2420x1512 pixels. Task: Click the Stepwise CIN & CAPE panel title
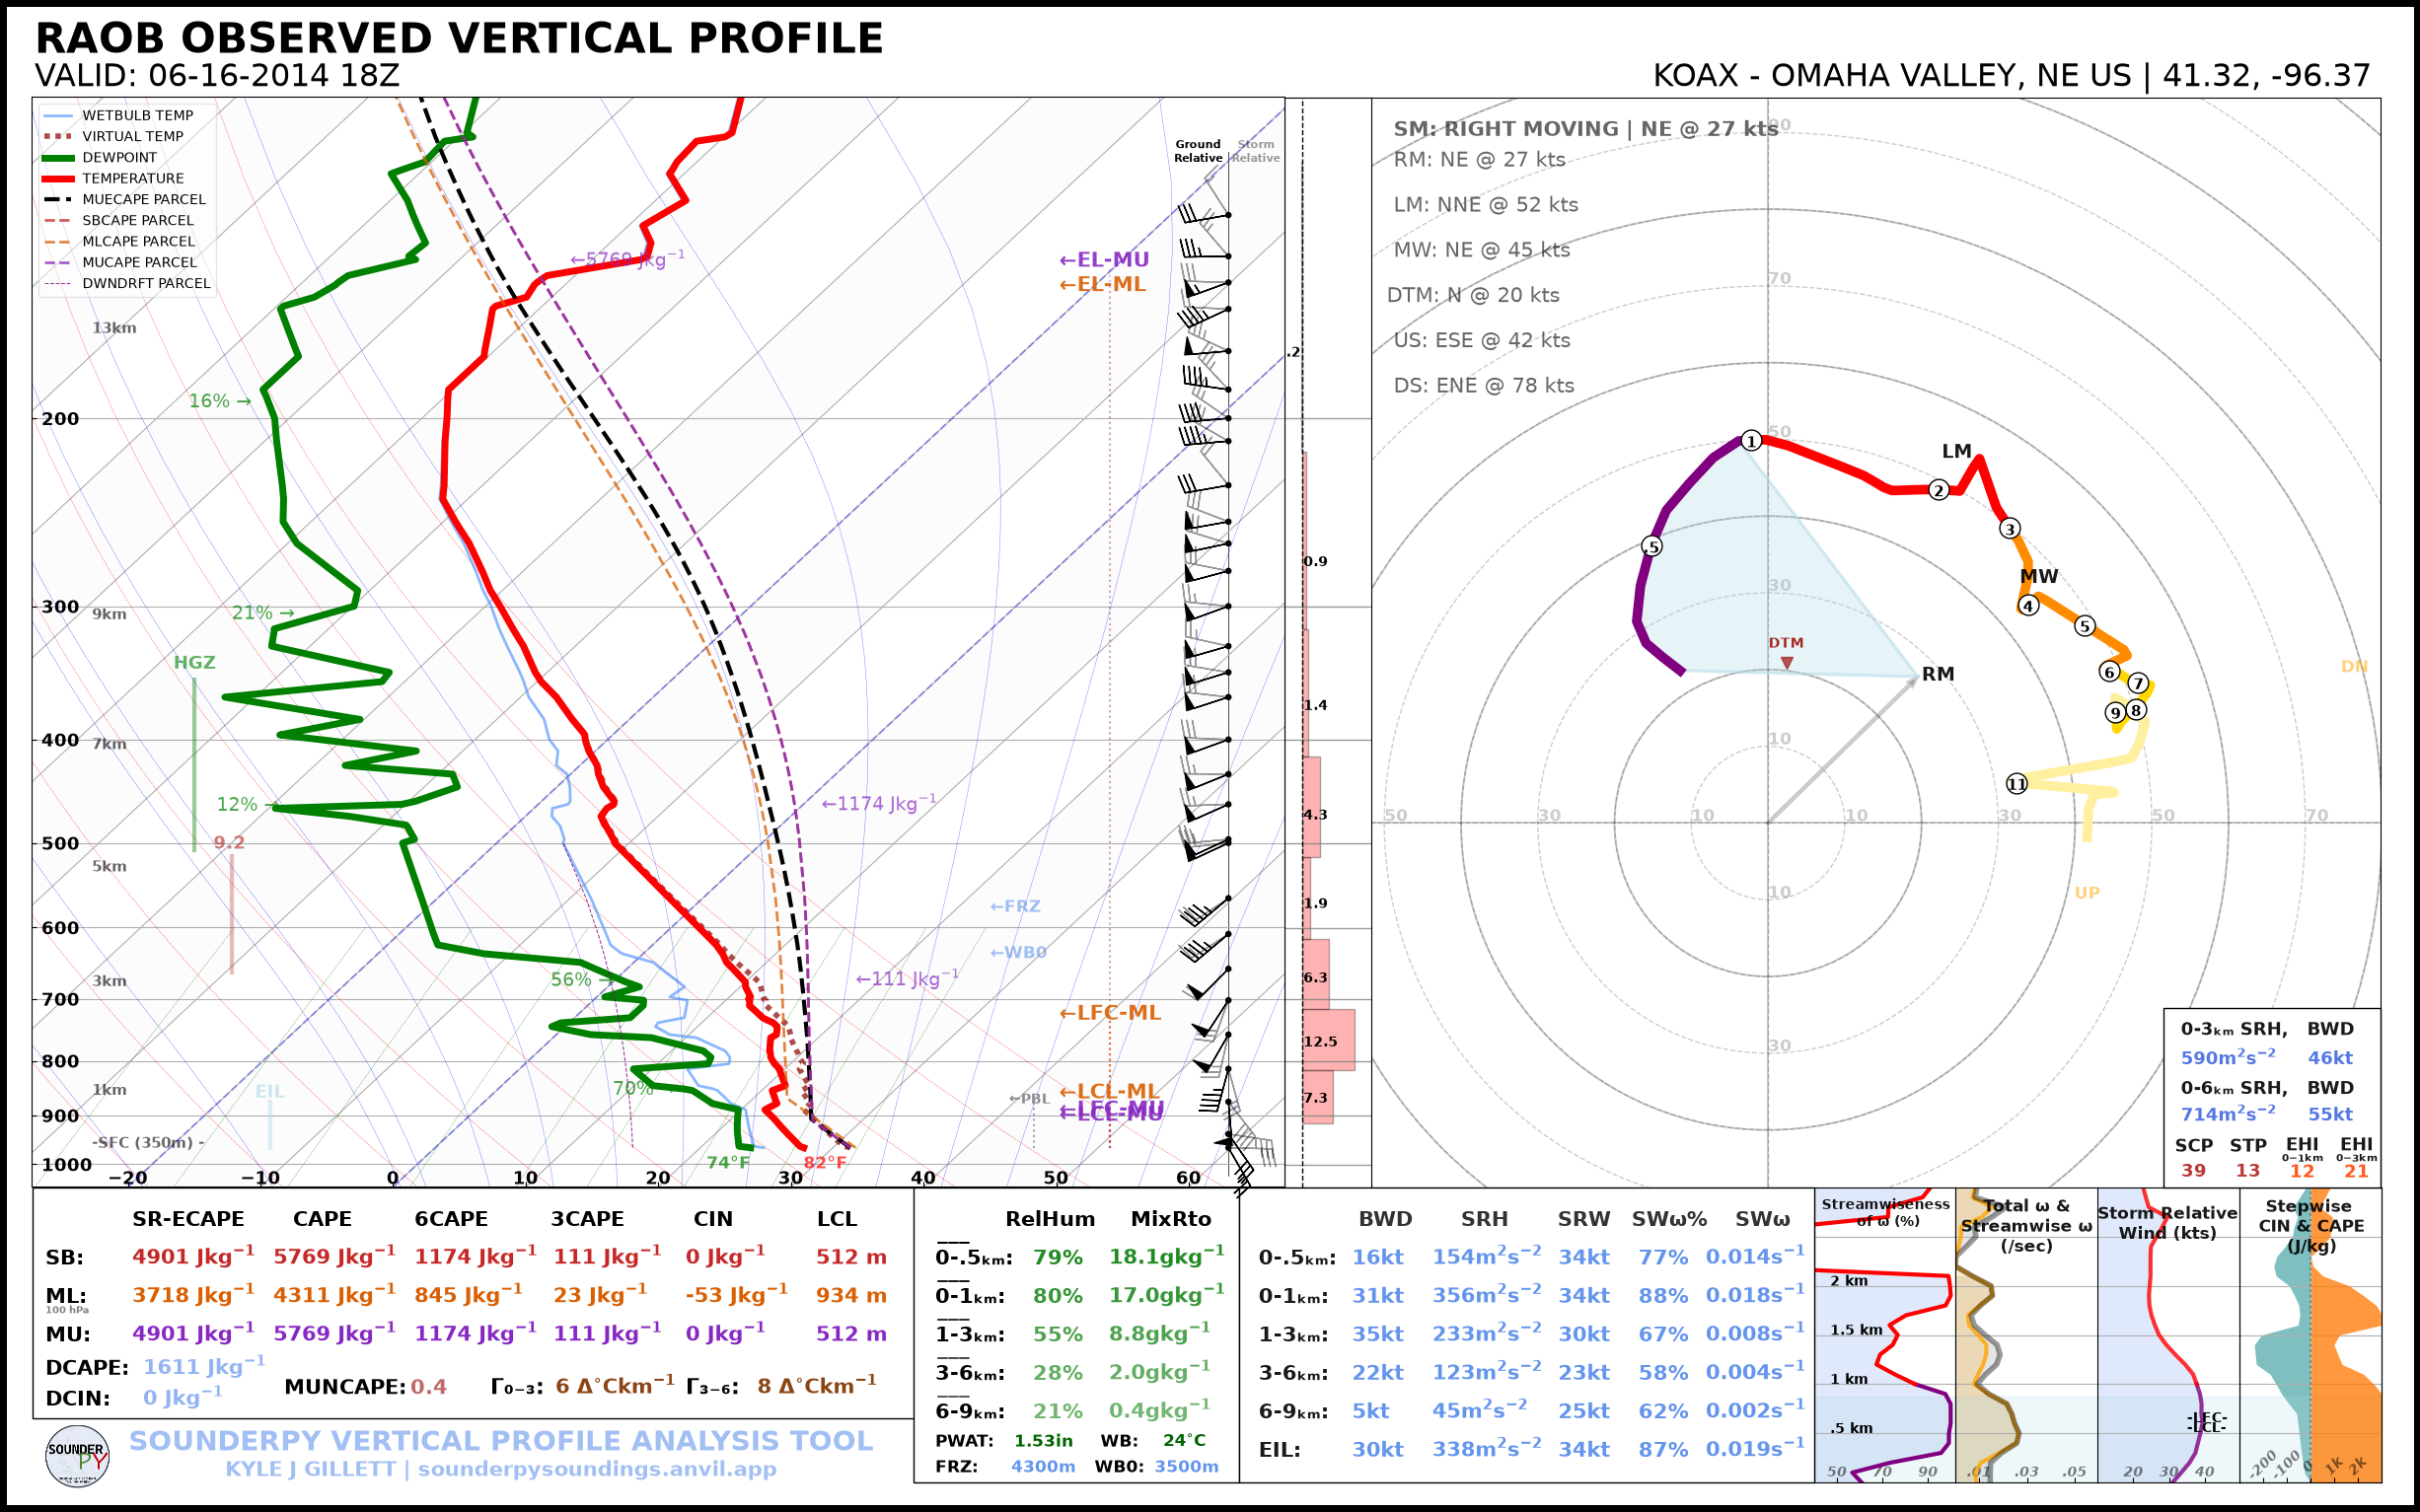pyautogui.click(x=2311, y=1226)
